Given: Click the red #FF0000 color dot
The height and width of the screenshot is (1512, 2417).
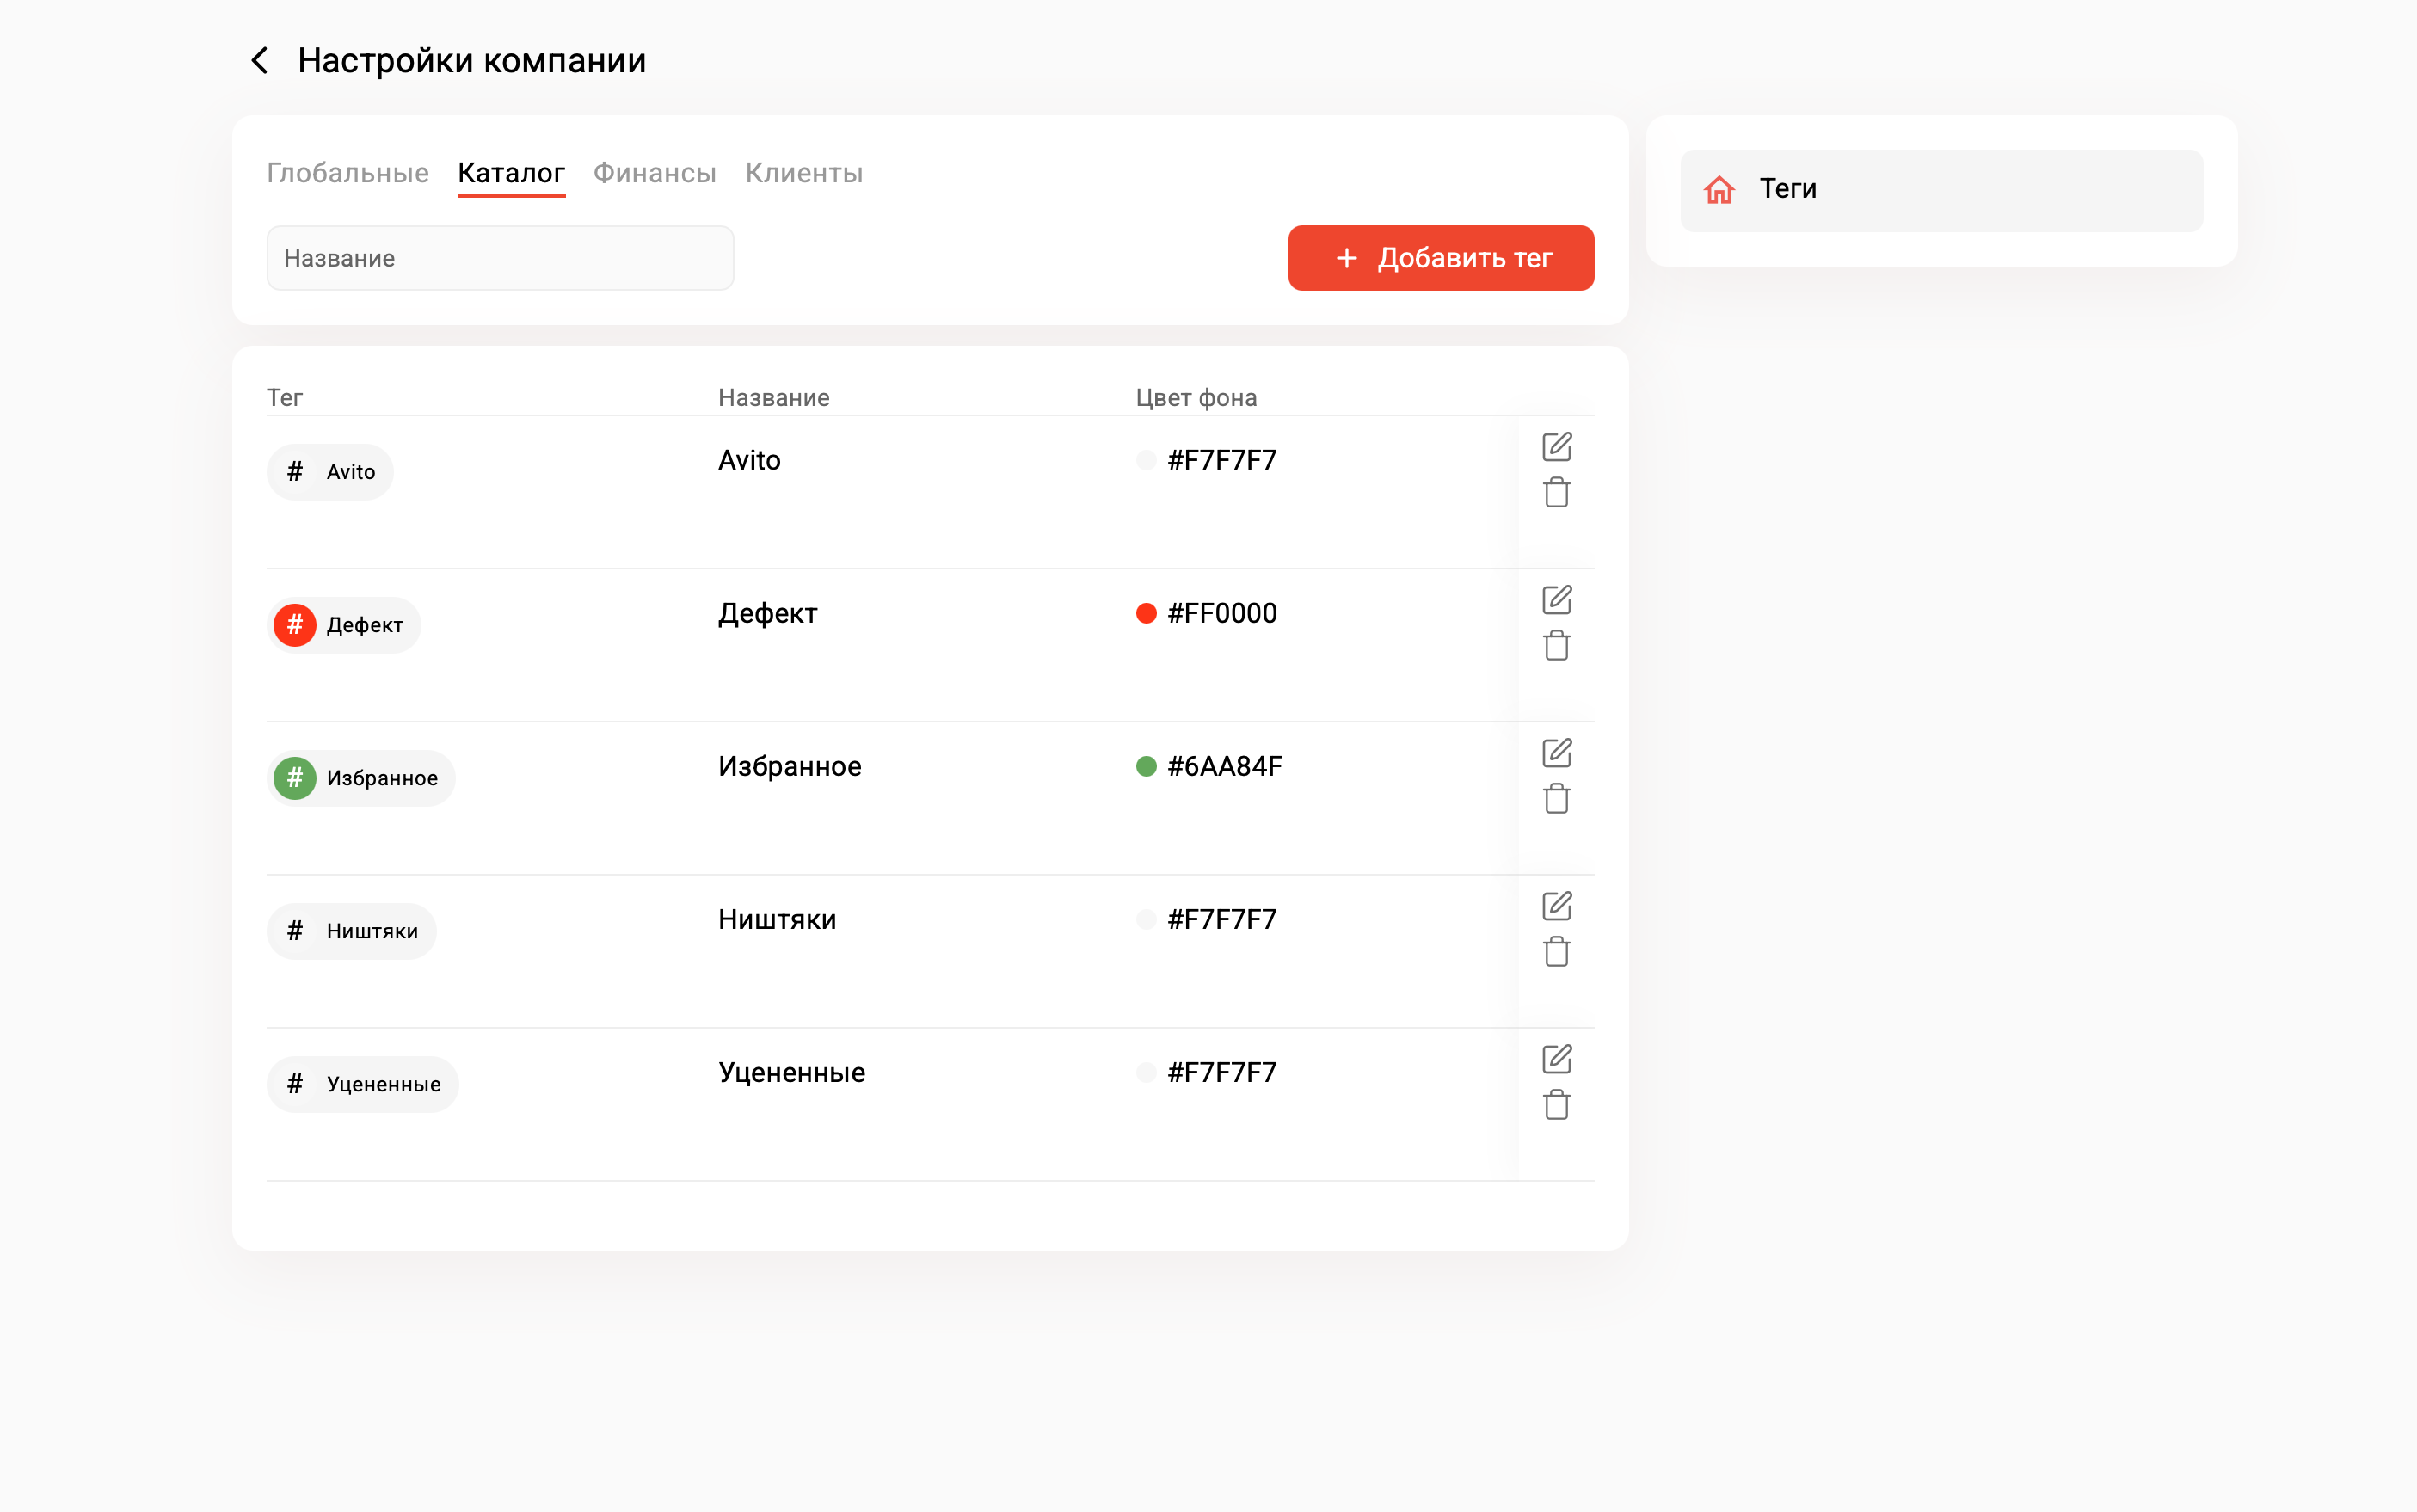Looking at the screenshot, I should (1146, 613).
